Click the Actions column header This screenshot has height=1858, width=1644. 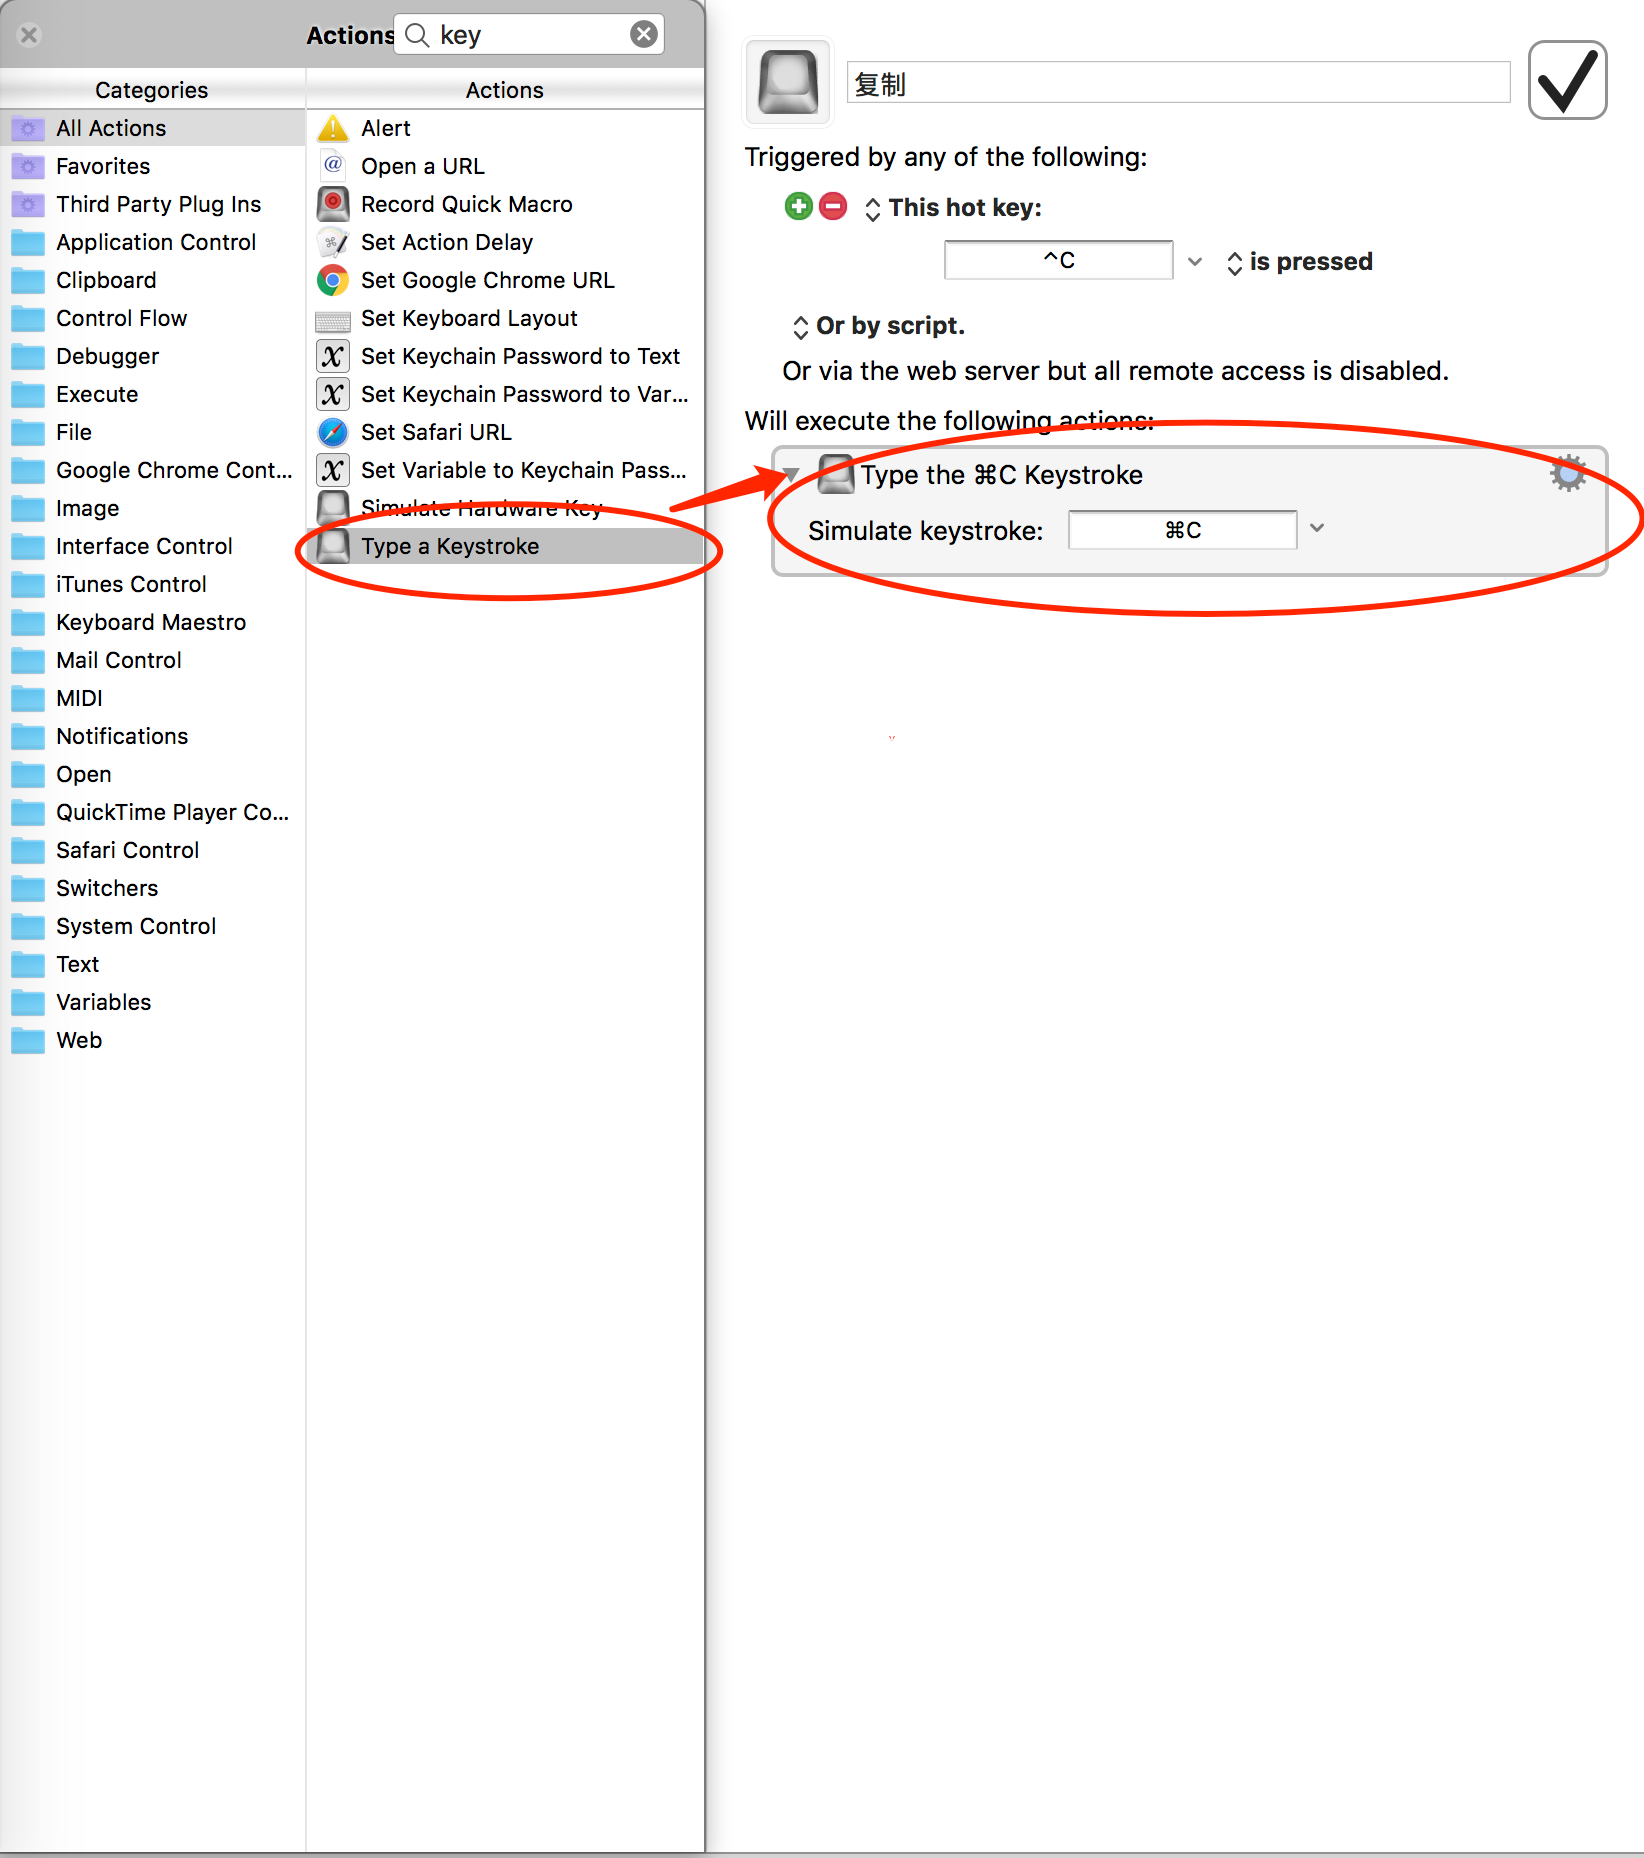505,90
